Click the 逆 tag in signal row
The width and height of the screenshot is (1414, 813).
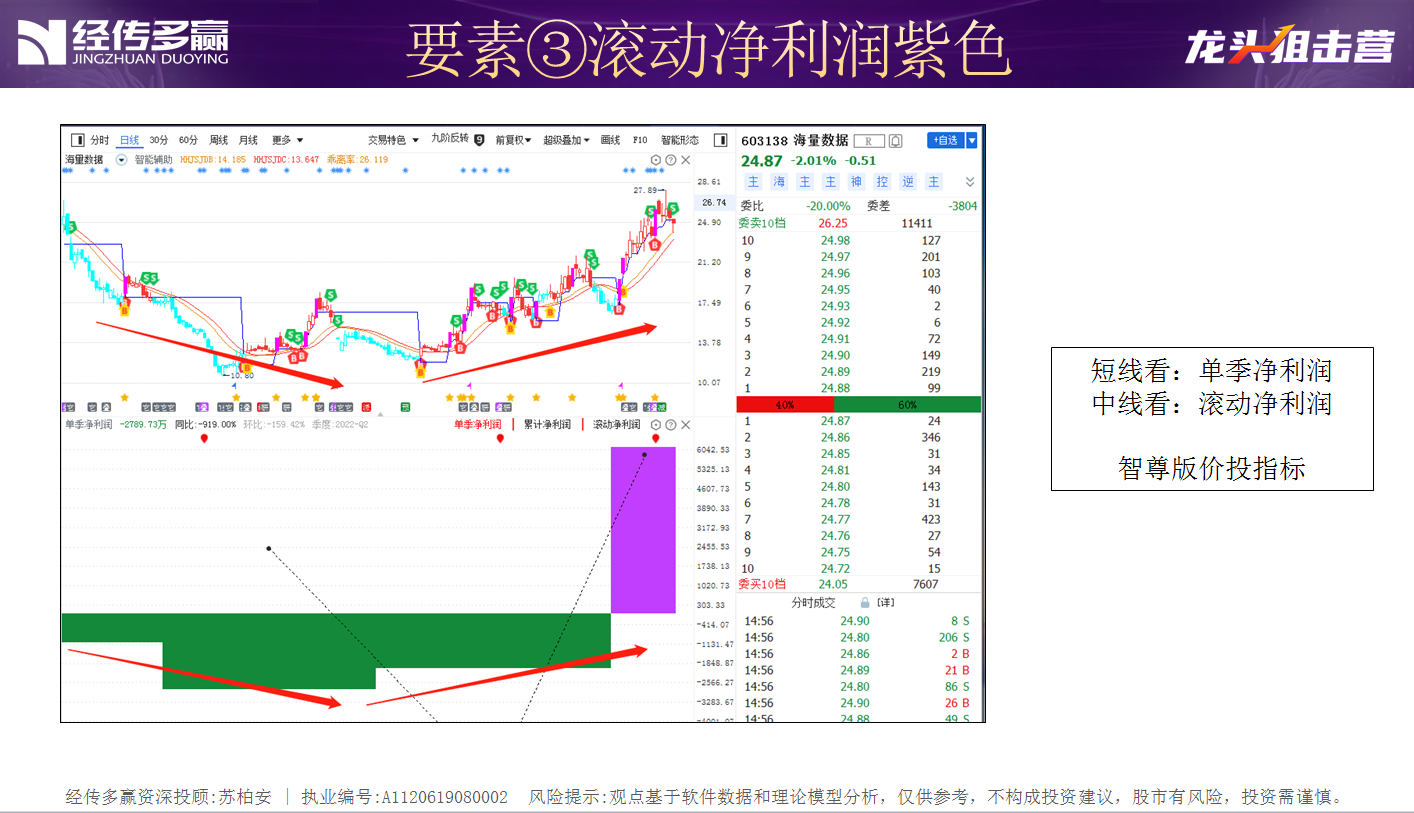point(908,181)
